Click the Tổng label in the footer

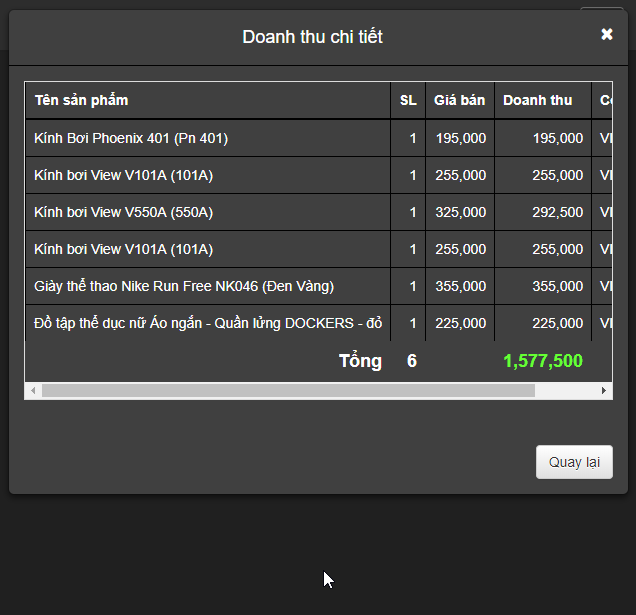(360, 361)
